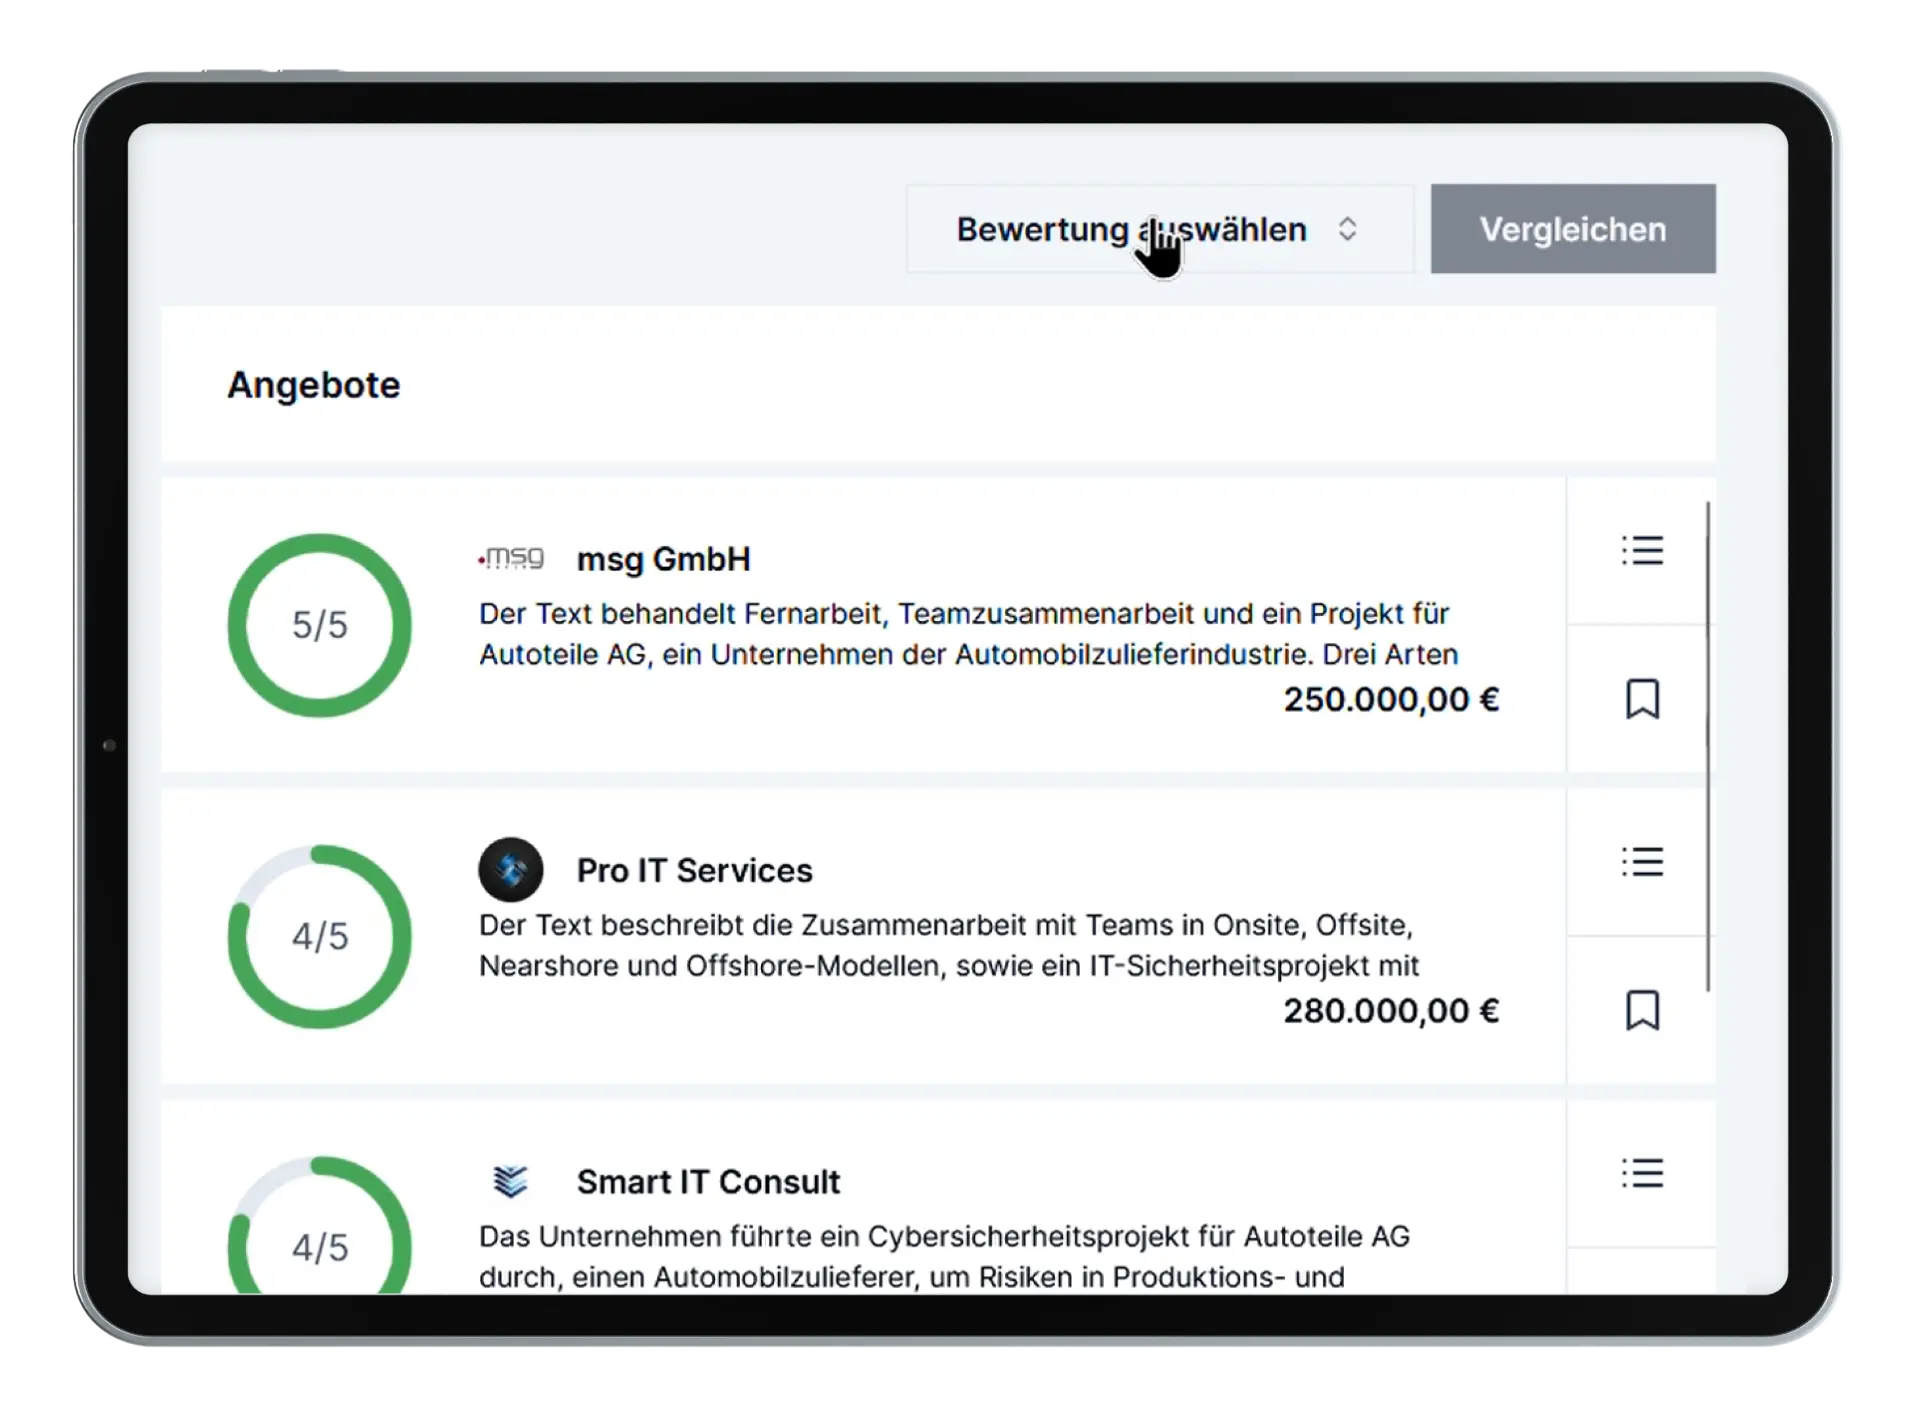1920x1412 pixels.
Task: Click the 280.000,00 € price of Pro IT Services
Action: (1390, 1010)
